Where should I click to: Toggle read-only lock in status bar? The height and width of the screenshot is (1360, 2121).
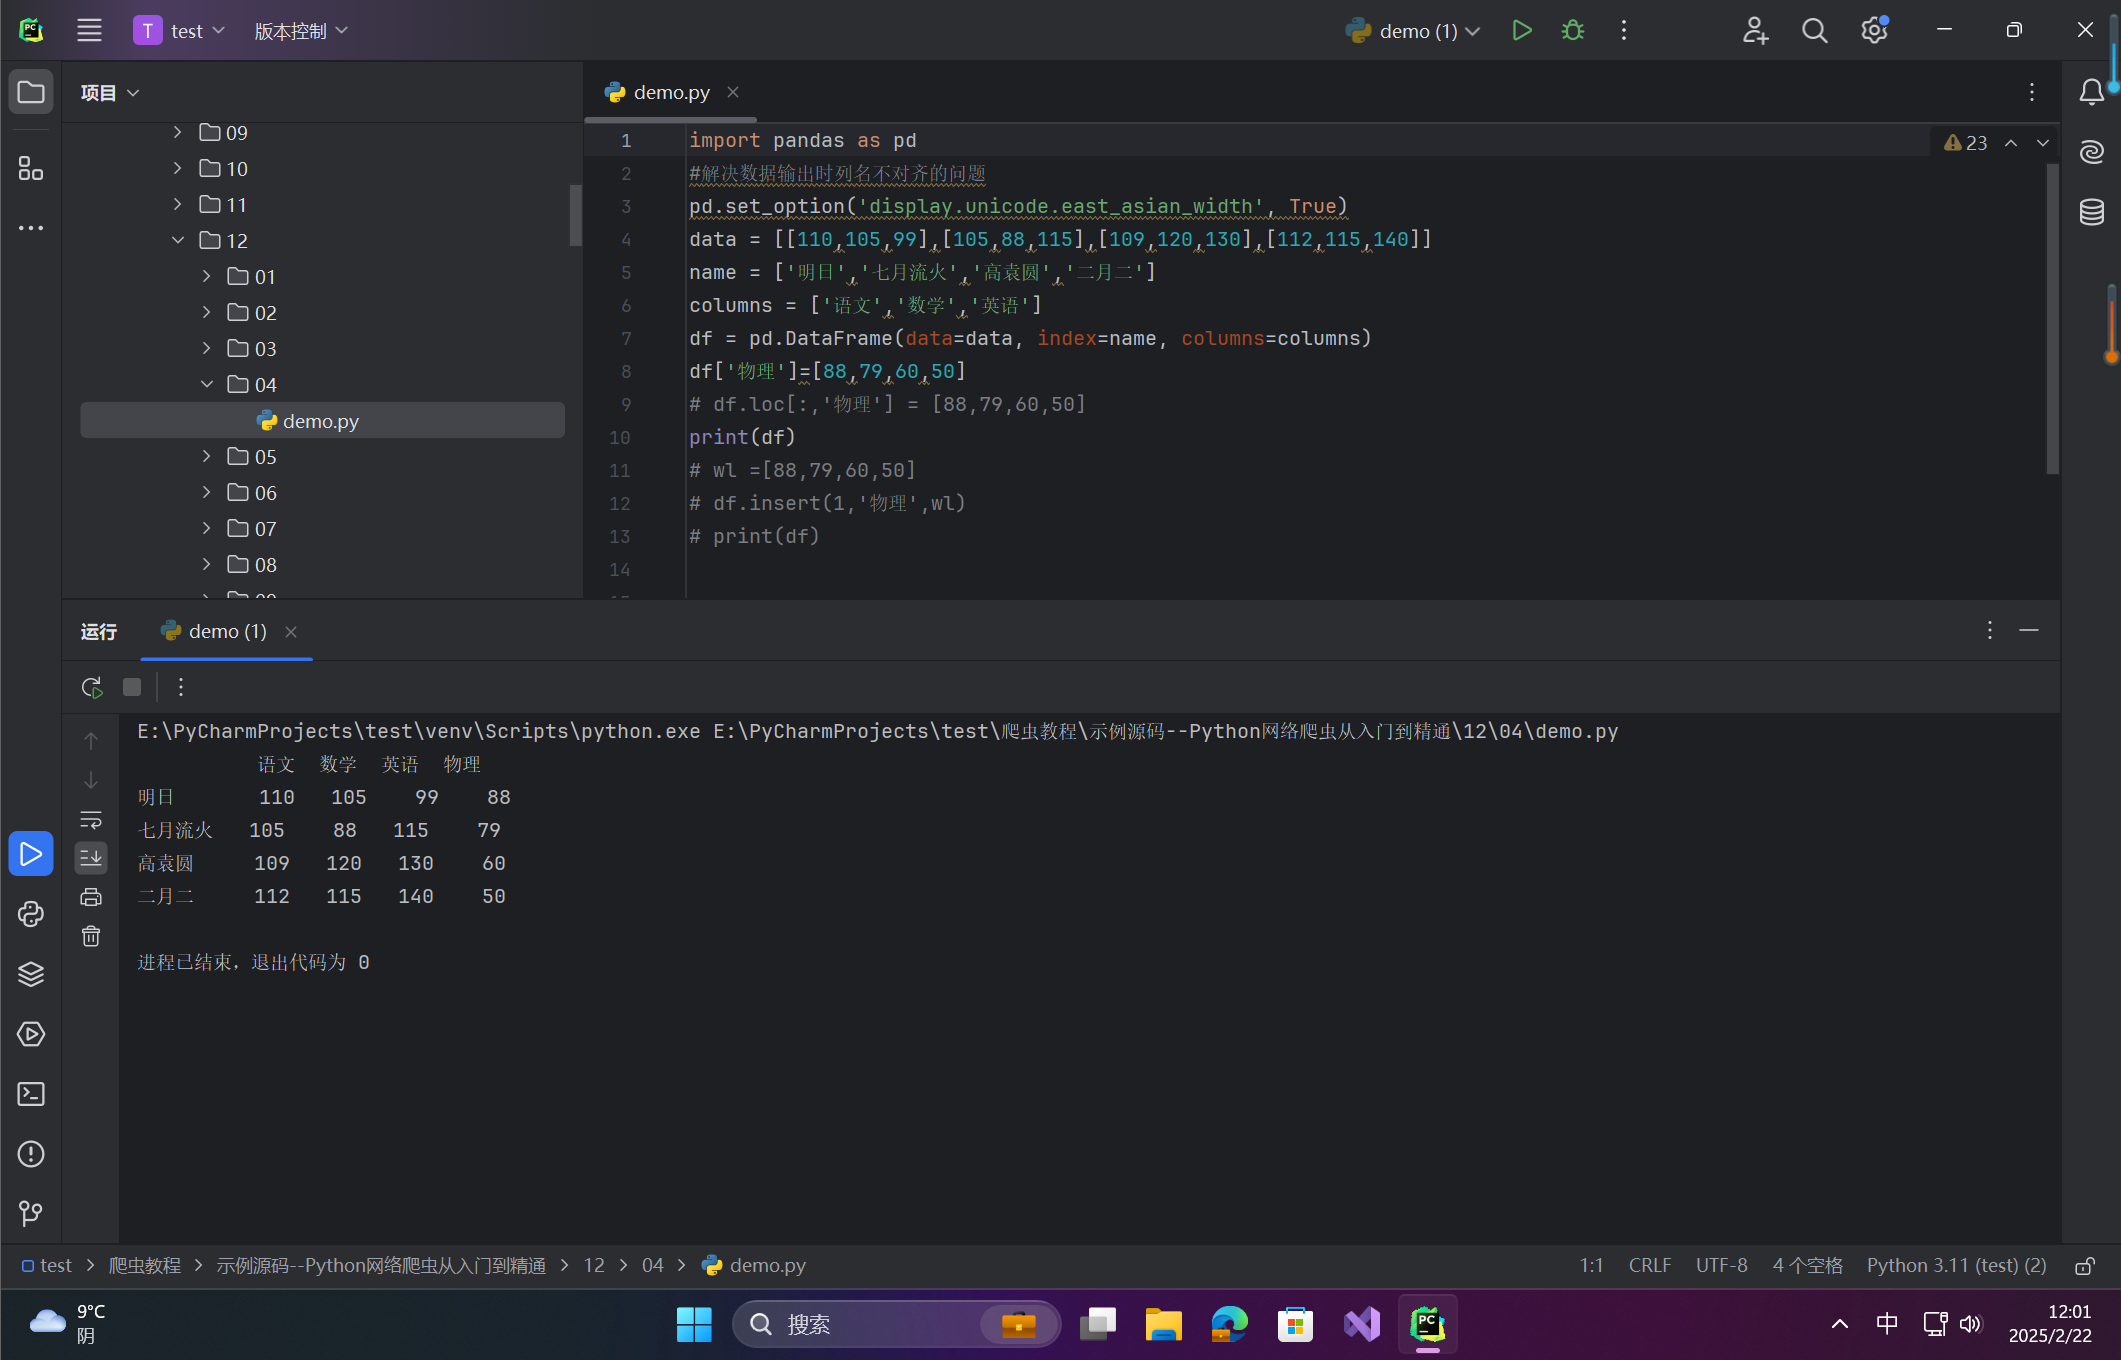[2084, 1266]
